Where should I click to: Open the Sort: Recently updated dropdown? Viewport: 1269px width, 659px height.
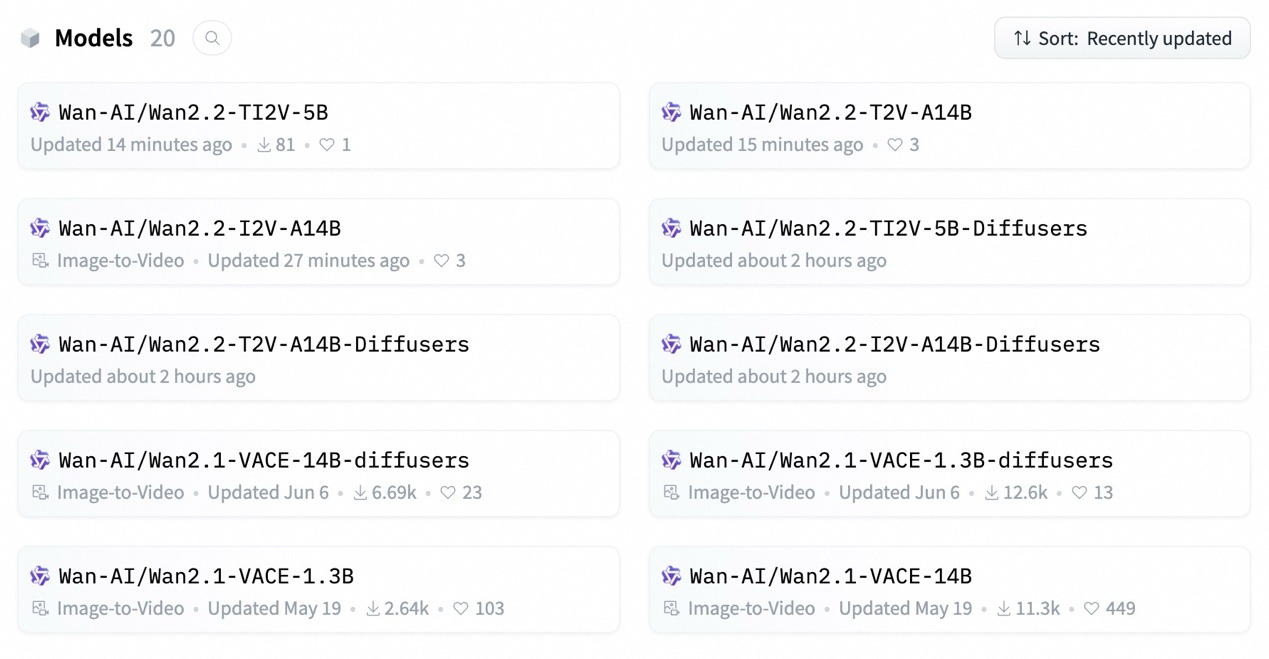(x=1122, y=38)
